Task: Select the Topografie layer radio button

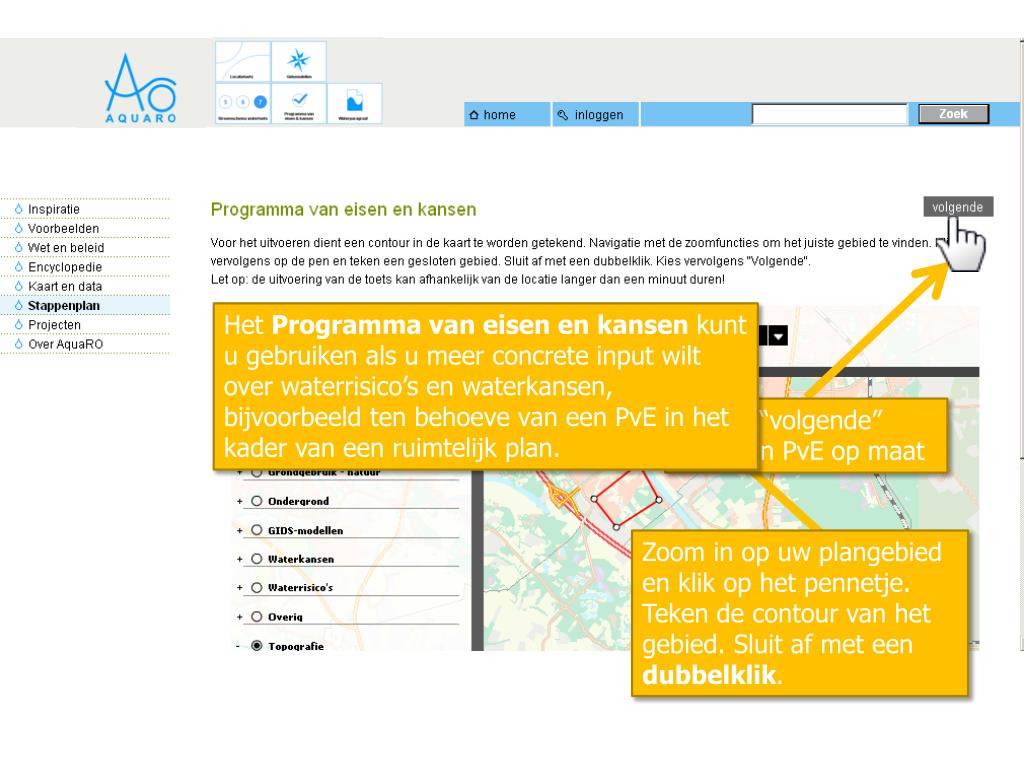Action: [257, 646]
